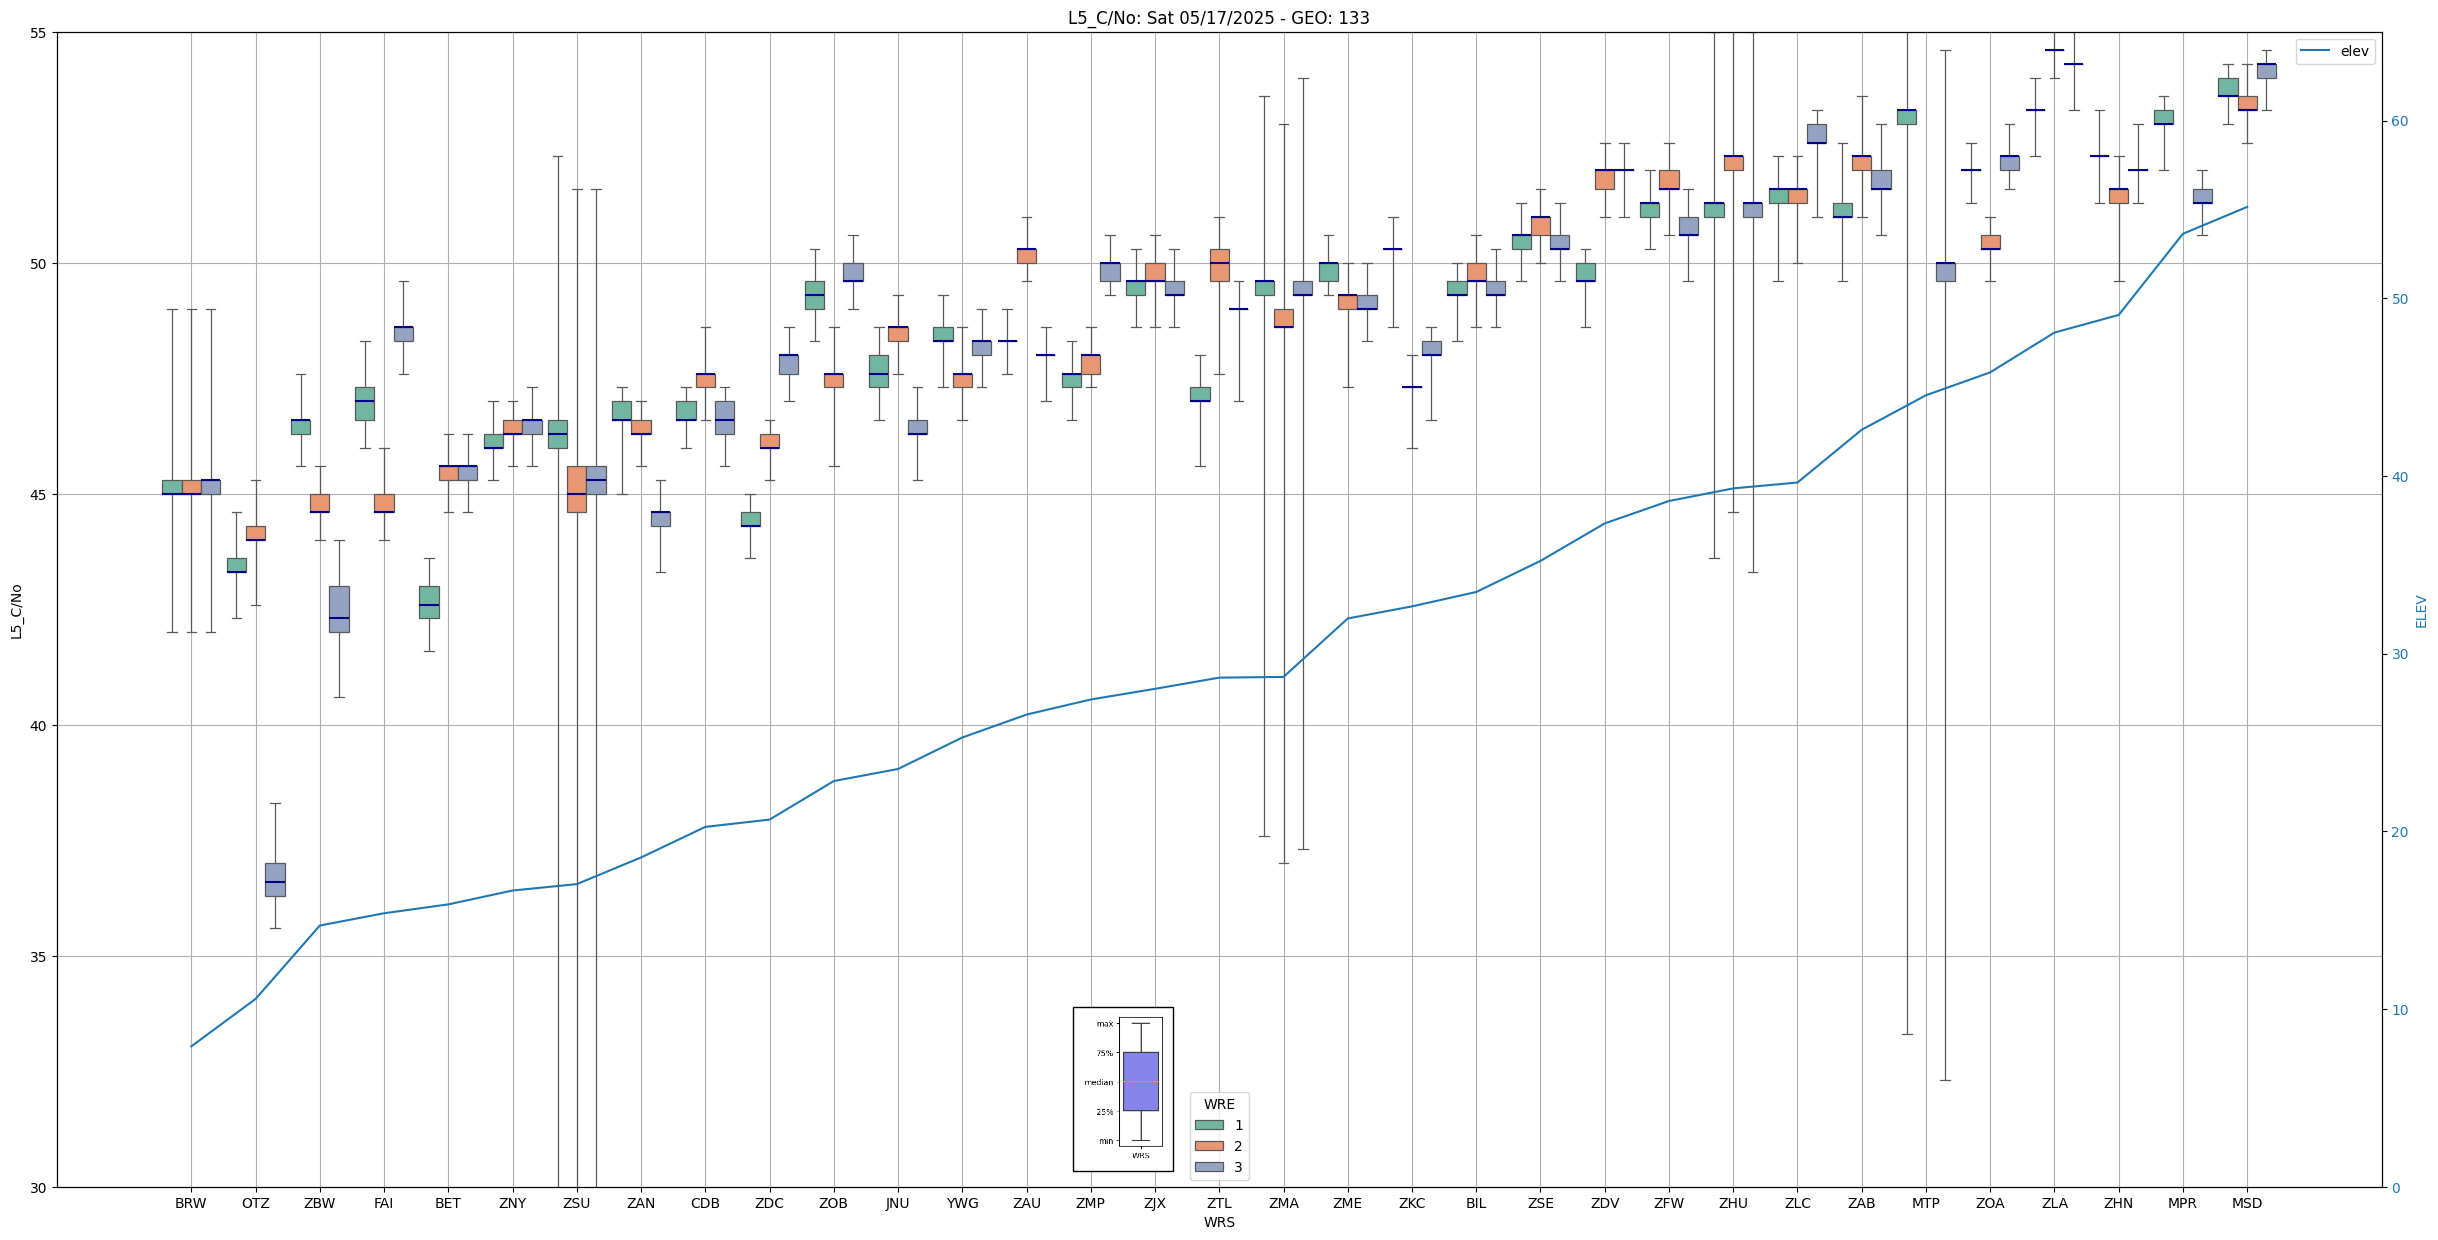
Task: Click the green WRE 1 legend swatch
Action: coord(1208,1125)
